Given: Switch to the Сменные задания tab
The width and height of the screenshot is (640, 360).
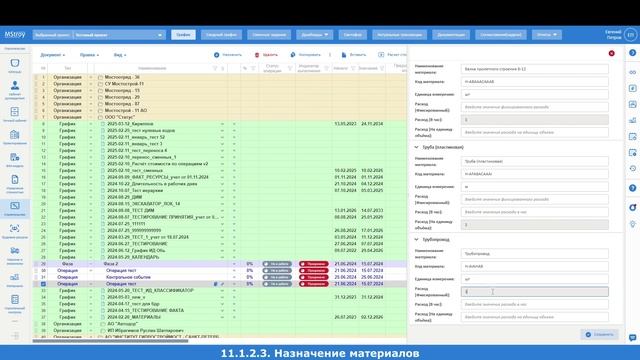Looking at the screenshot, I should (269, 35).
